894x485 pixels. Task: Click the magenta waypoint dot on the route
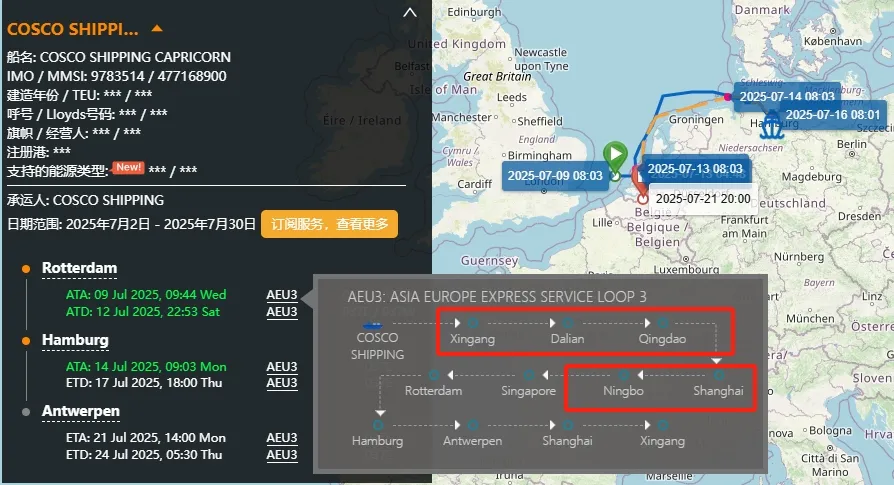pos(728,97)
